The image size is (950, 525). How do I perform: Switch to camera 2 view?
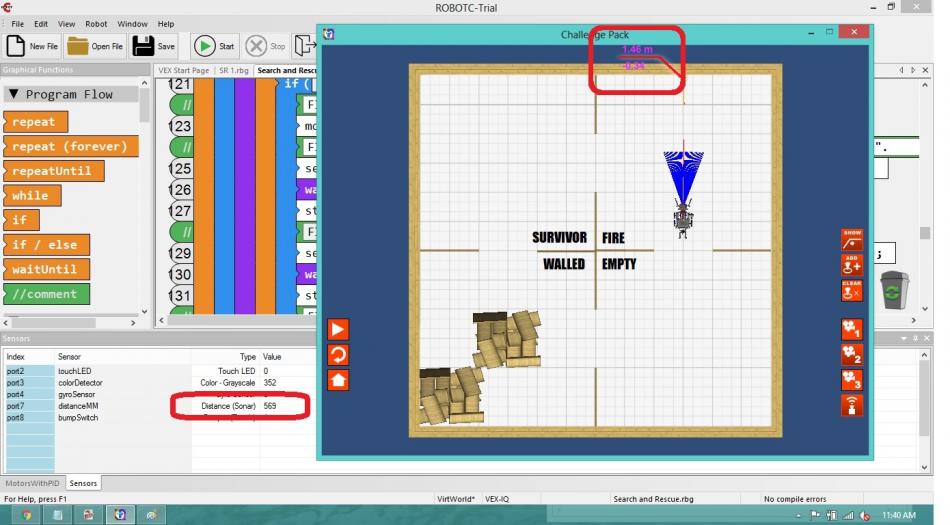tap(851, 355)
